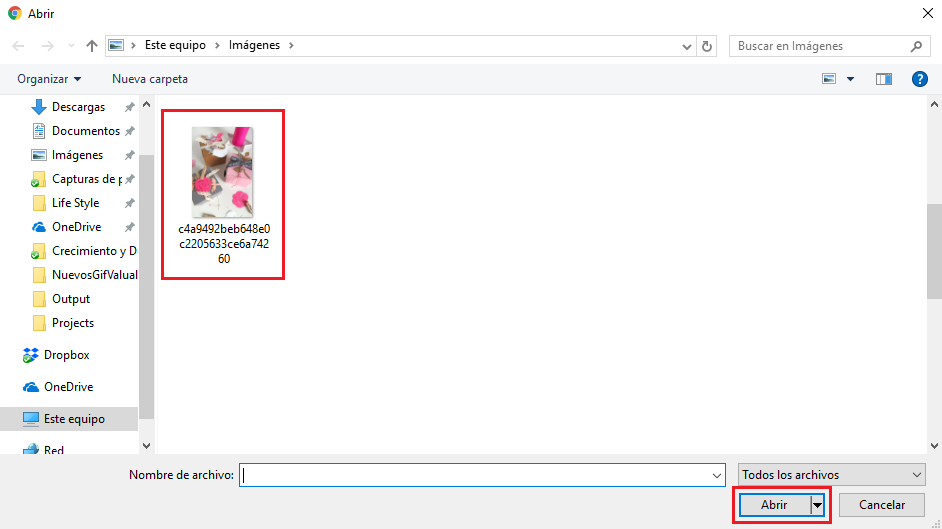Click the search magnifier icon
942x529 pixels.
pyautogui.click(x=916, y=46)
